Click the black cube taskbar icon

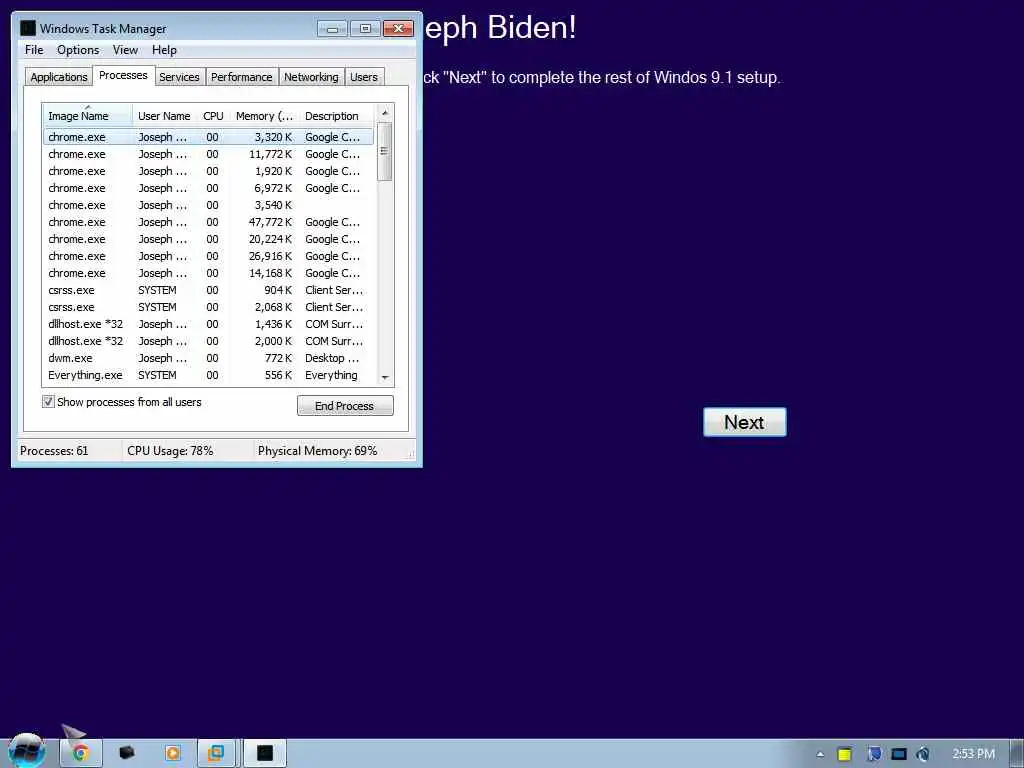(x=127, y=753)
